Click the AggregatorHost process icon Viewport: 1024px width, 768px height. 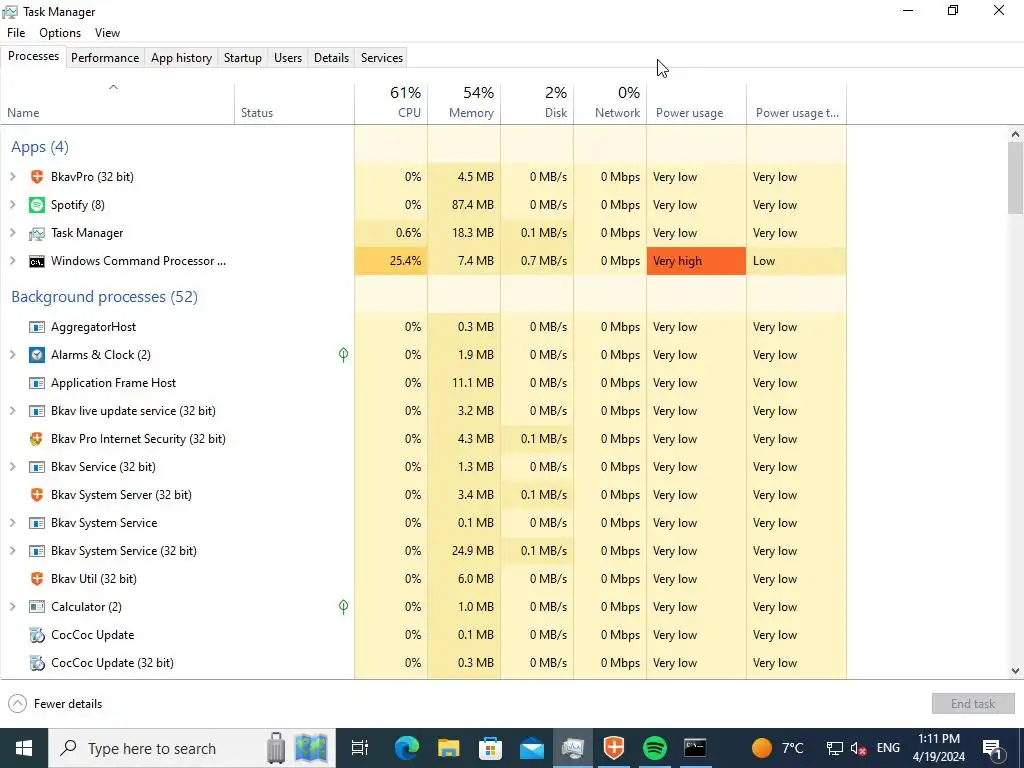coord(37,327)
